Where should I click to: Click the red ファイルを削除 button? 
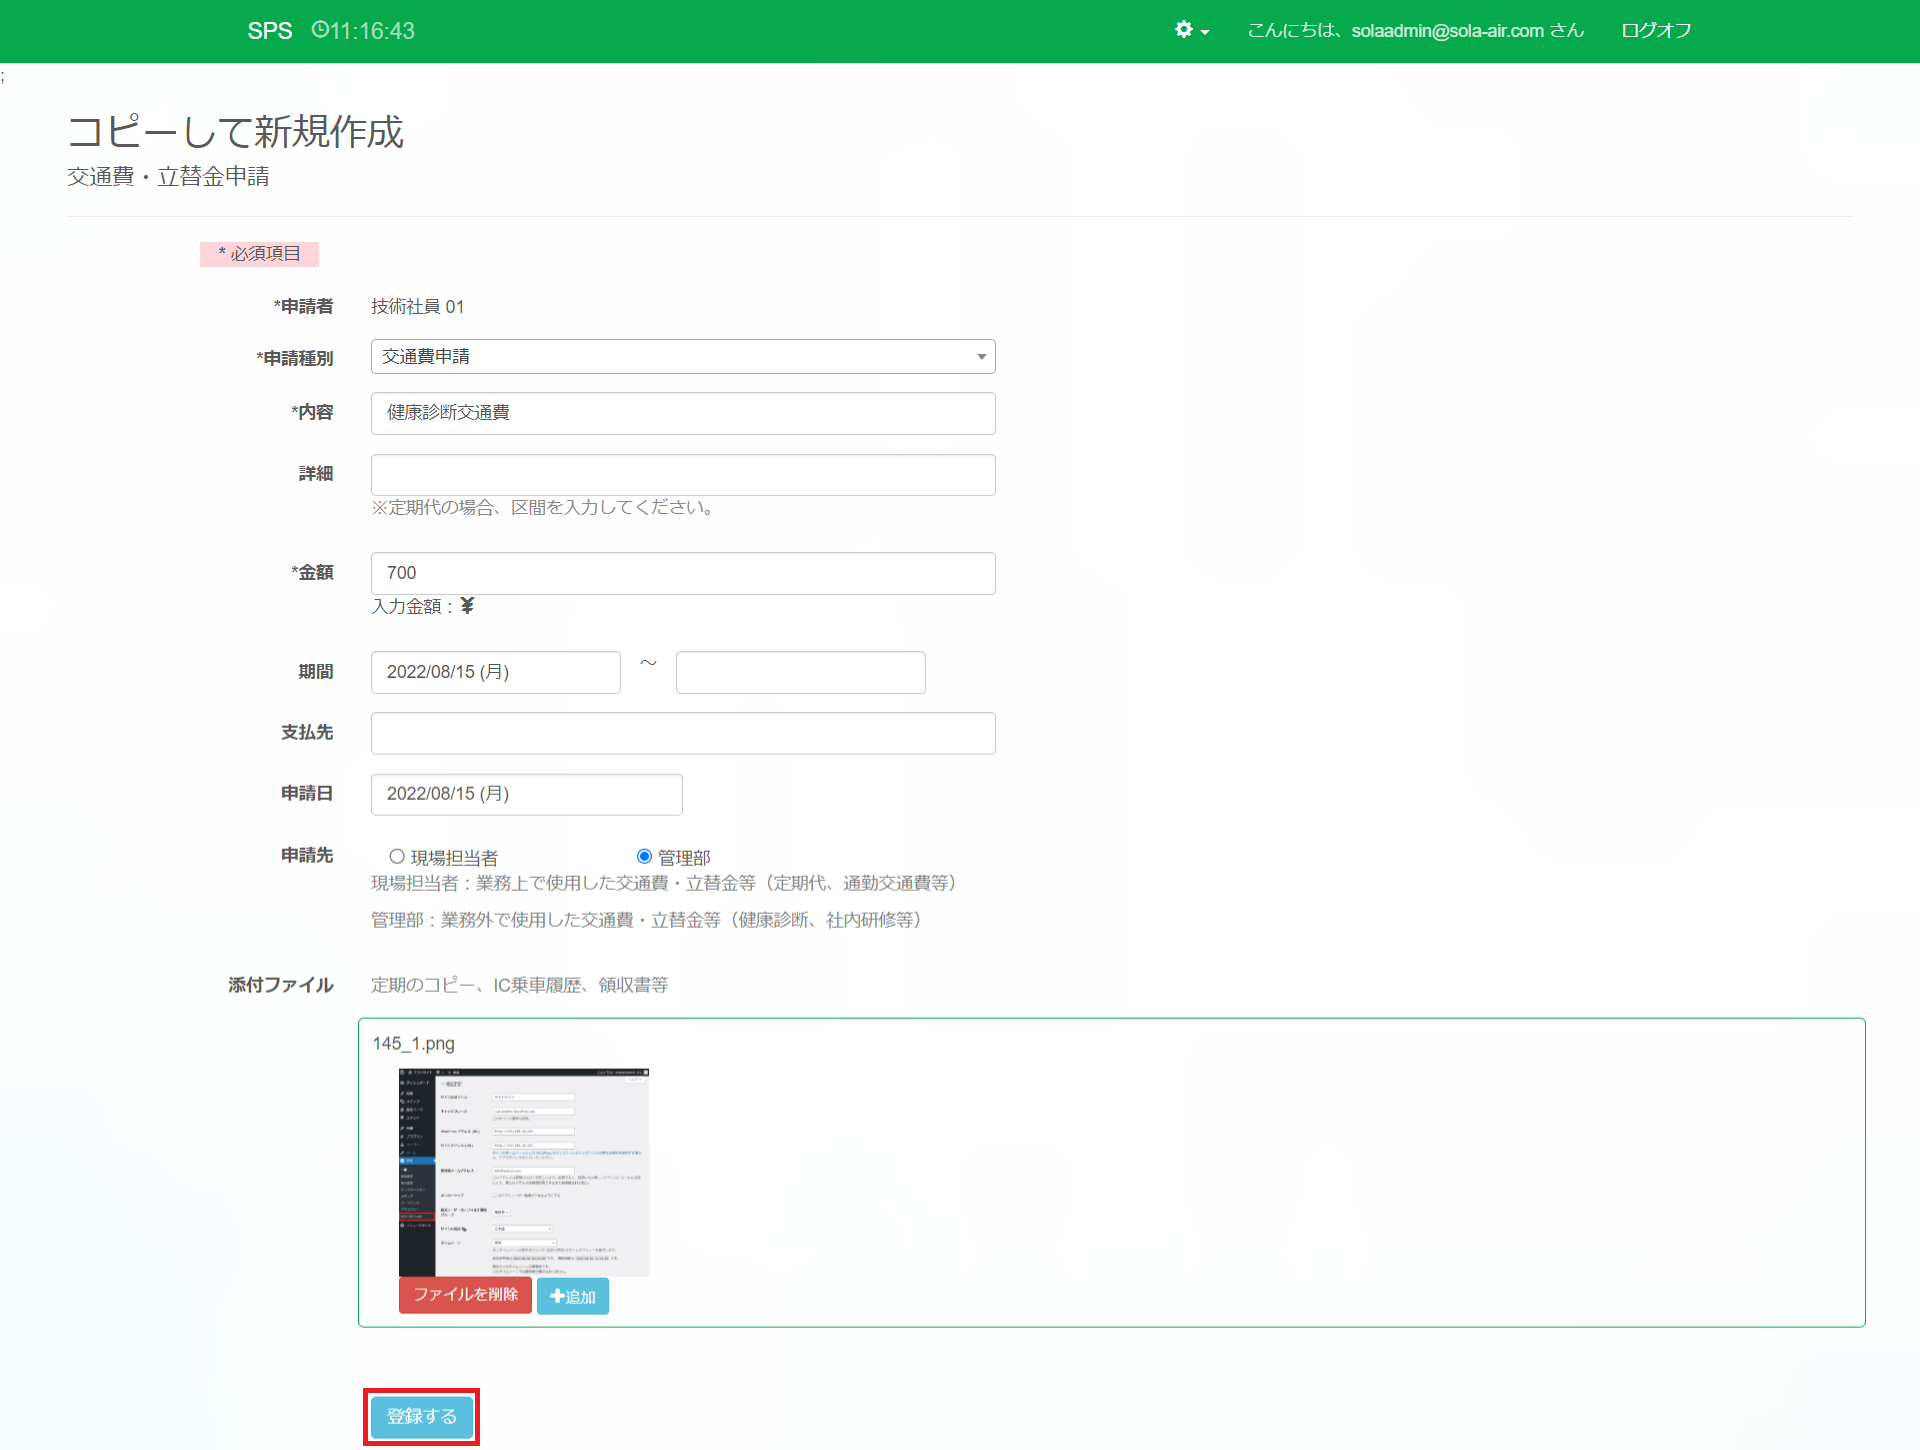pyautogui.click(x=465, y=1295)
